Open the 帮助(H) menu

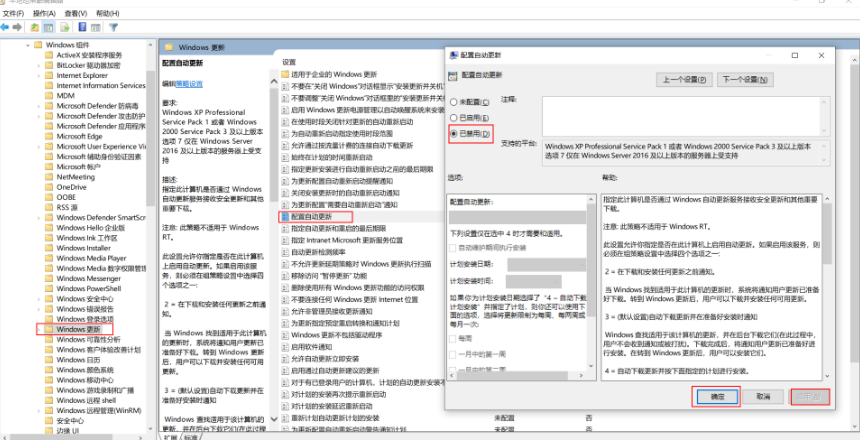[107, 13]
